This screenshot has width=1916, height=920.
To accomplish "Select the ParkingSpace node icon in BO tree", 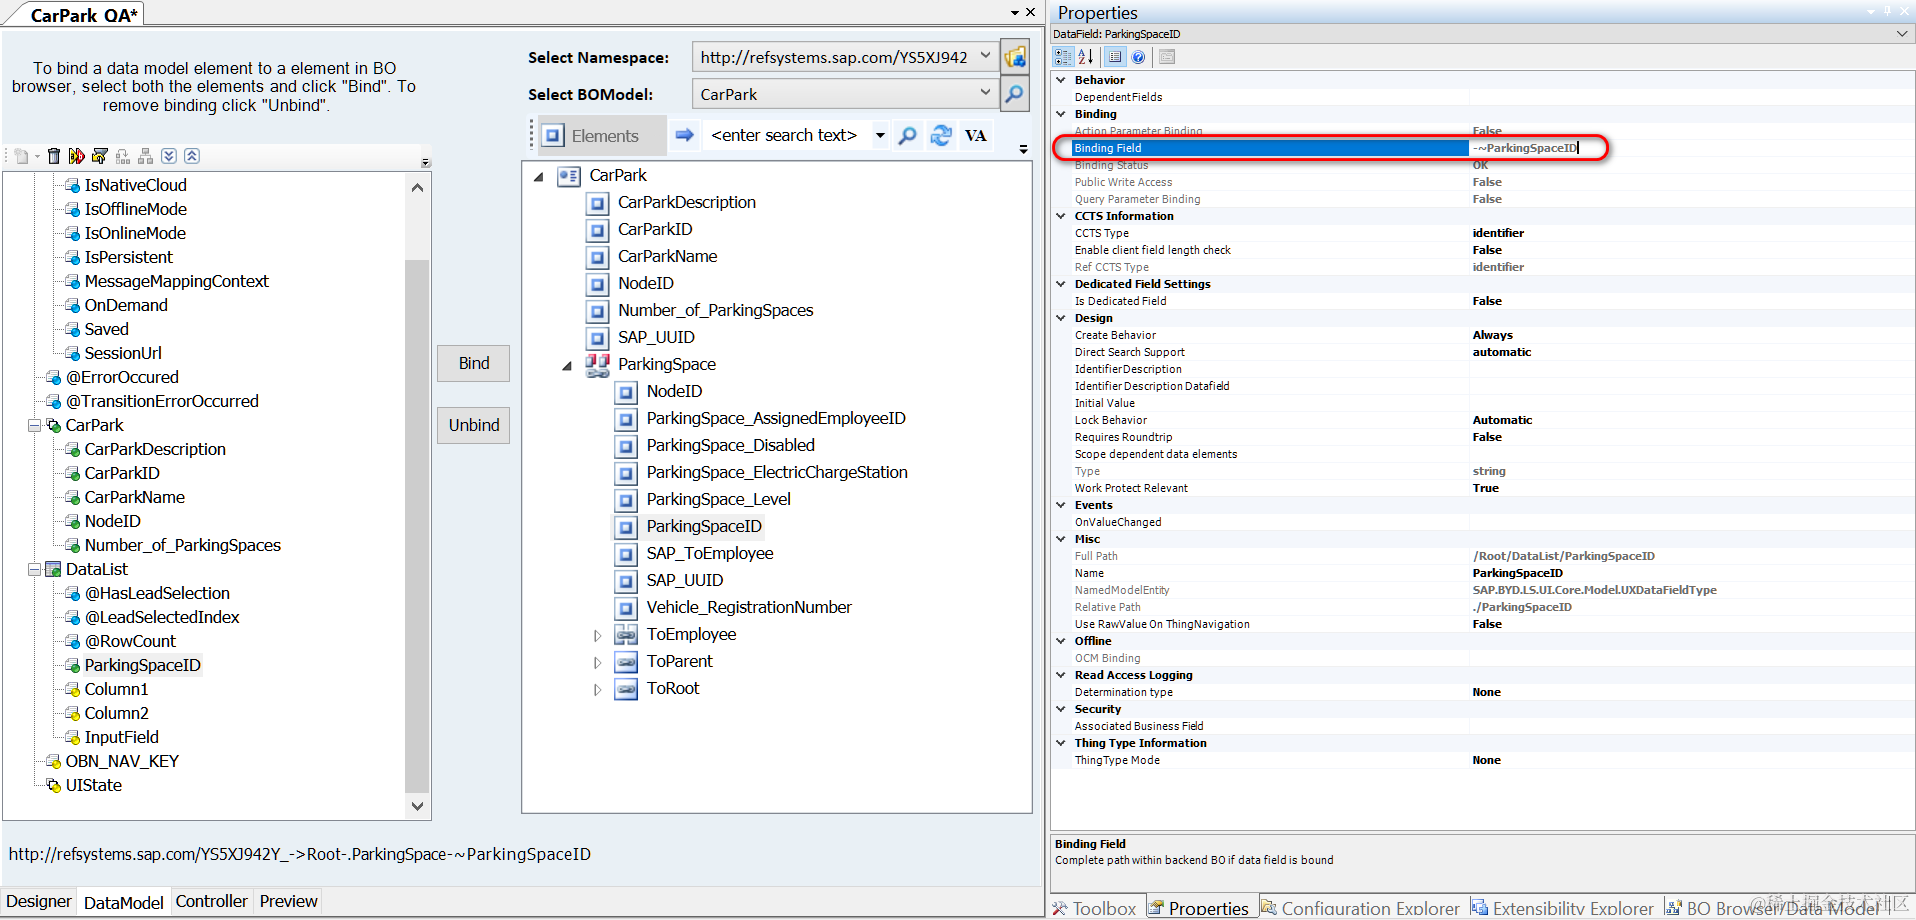I will pos(598,365).
